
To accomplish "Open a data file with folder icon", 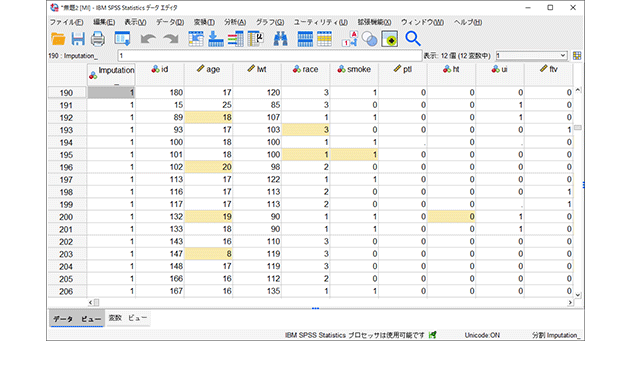I will [x=58, y=39].
